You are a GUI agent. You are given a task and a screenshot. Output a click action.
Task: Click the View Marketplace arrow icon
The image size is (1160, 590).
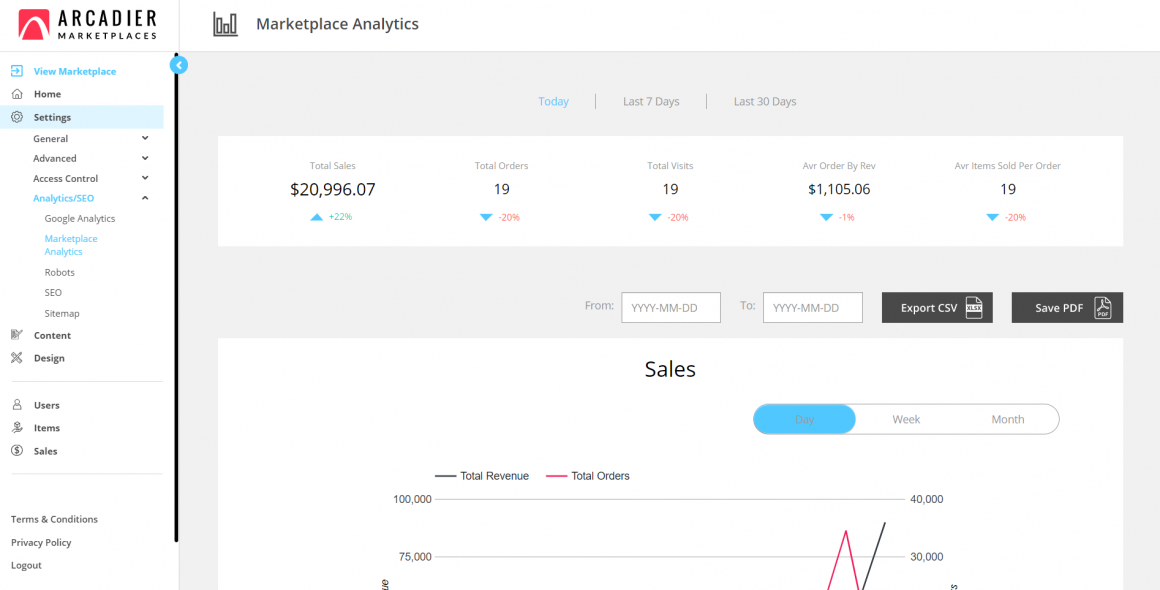[17, 71]
